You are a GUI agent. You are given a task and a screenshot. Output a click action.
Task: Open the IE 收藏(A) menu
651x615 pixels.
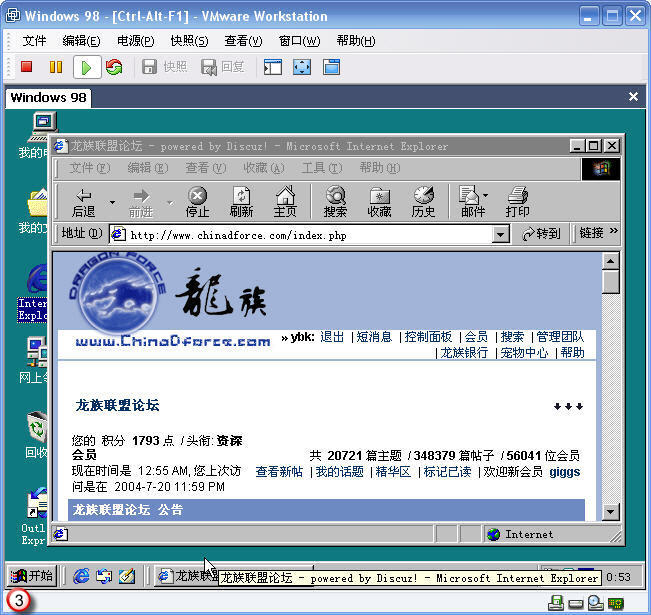[264, 168]
